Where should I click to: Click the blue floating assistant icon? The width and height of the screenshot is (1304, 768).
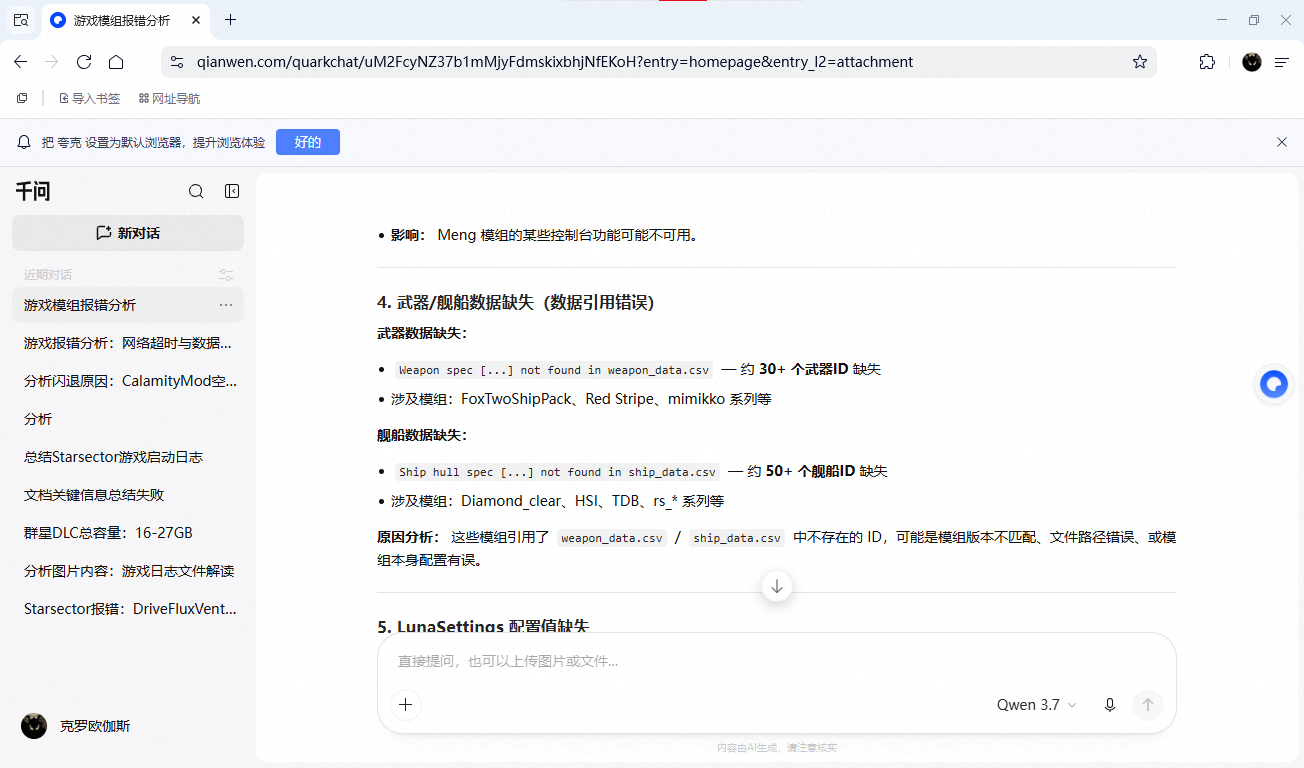1273,384
